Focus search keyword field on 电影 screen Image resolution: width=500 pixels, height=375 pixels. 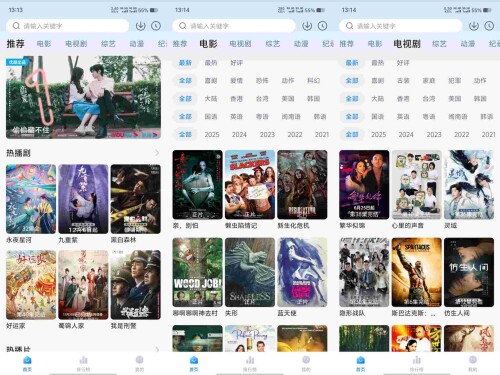tap(234, 26)
